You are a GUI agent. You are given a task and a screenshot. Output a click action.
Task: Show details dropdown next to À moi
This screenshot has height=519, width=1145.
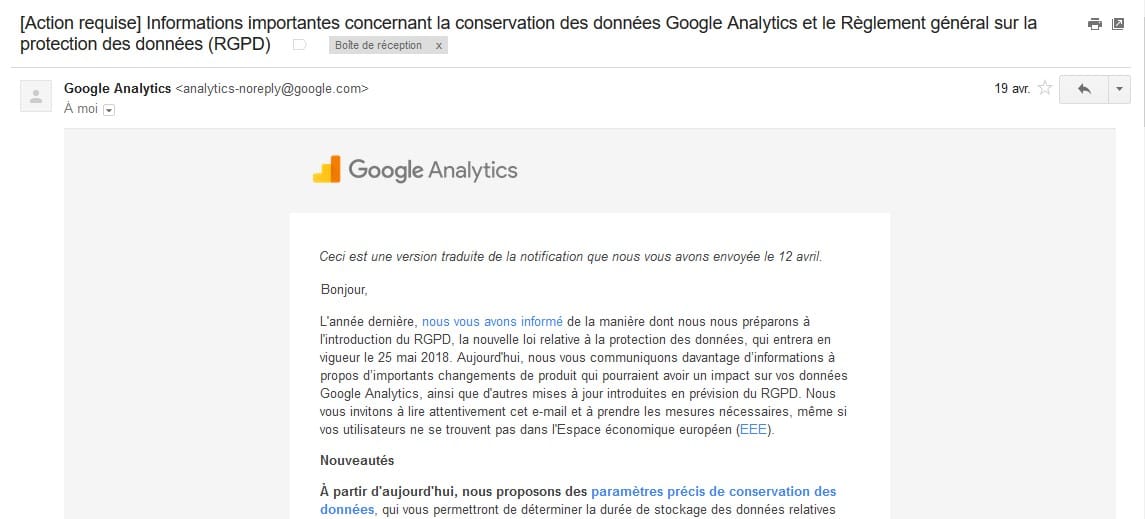109,110
